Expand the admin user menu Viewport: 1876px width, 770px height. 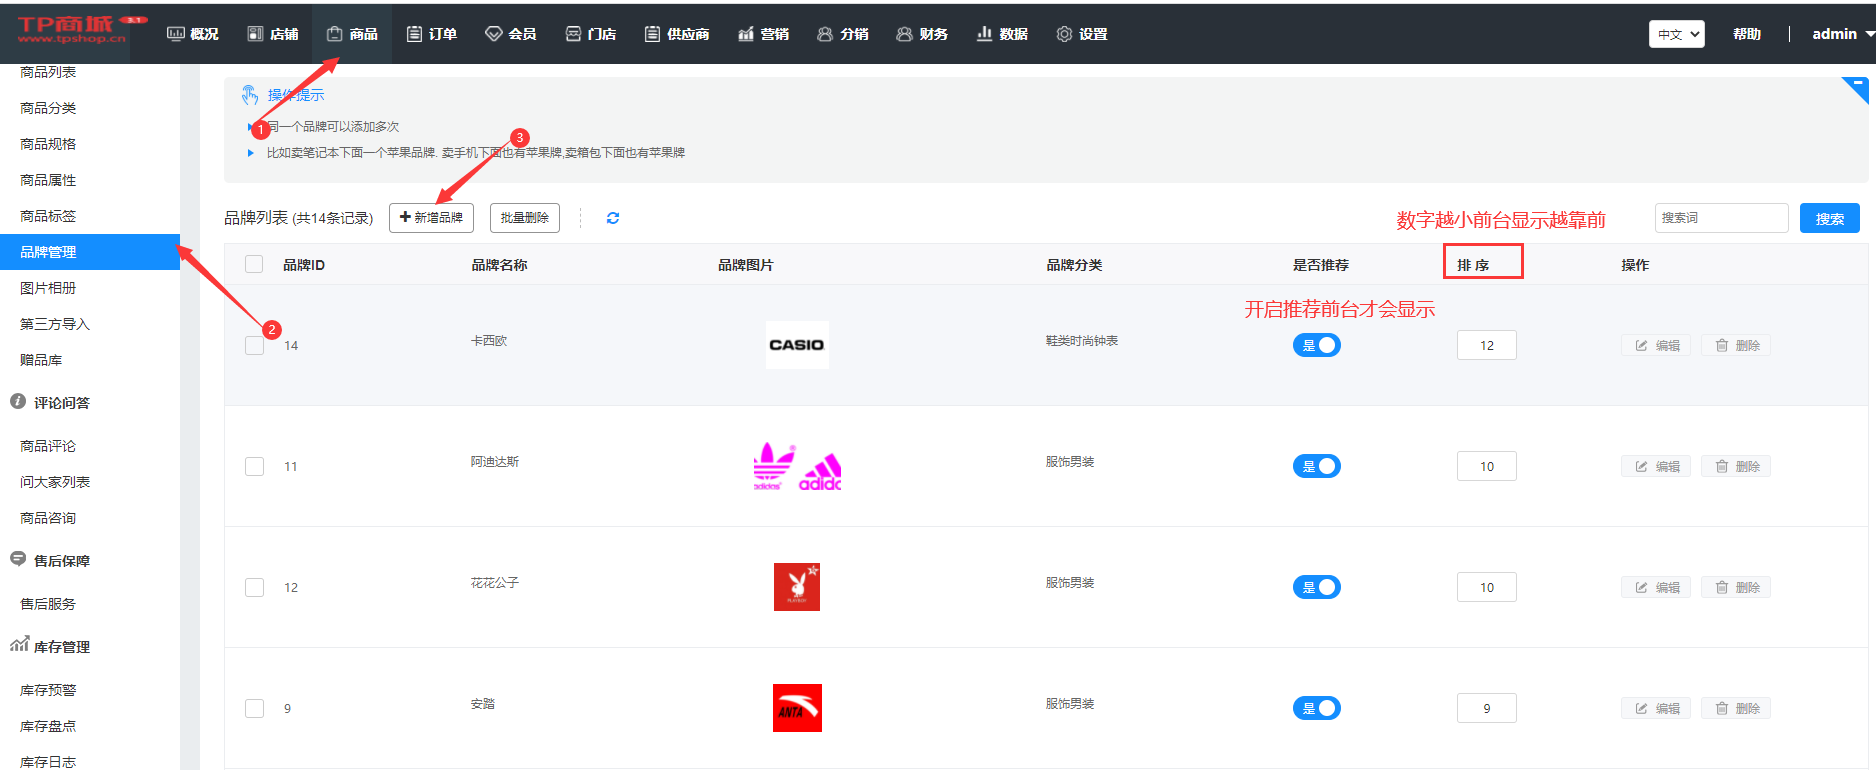1842,34
